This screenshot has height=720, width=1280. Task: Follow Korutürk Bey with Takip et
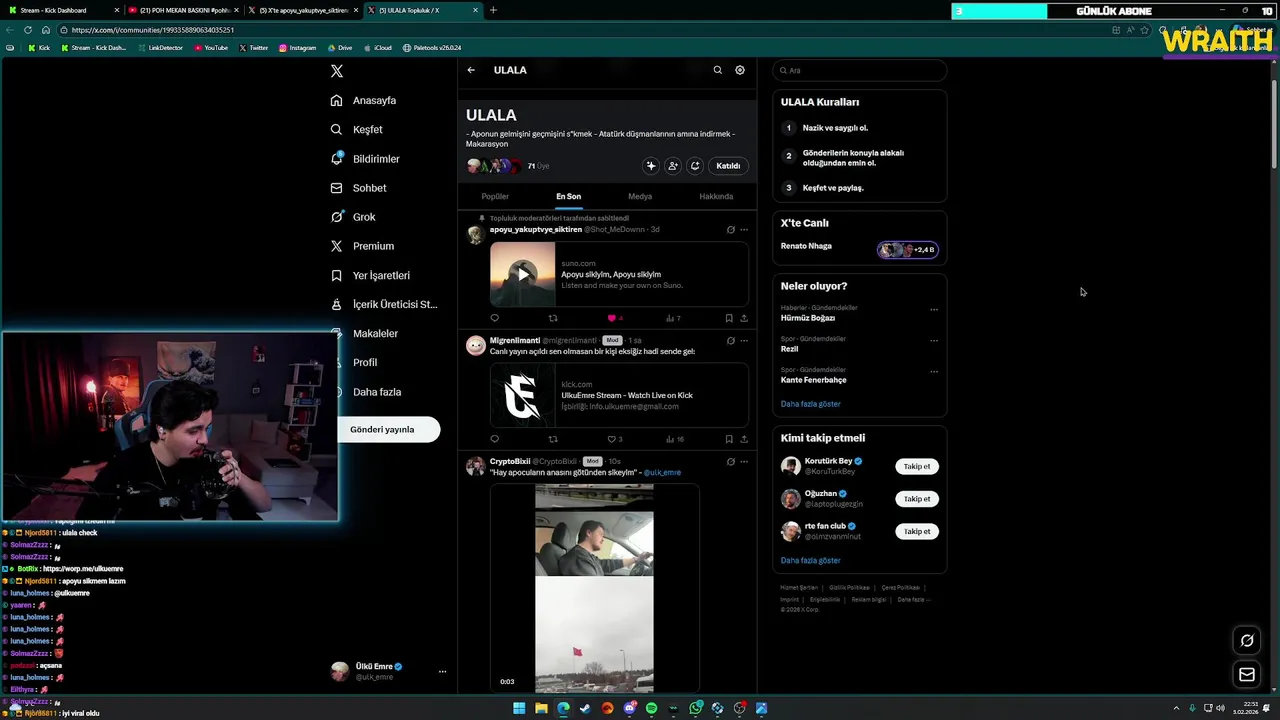(x=917, y=466)
